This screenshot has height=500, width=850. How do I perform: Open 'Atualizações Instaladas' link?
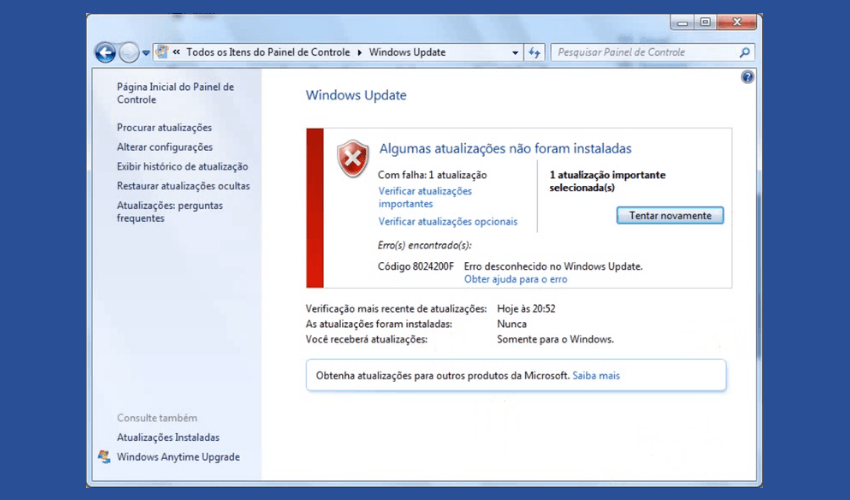click(x=168, y=437)
